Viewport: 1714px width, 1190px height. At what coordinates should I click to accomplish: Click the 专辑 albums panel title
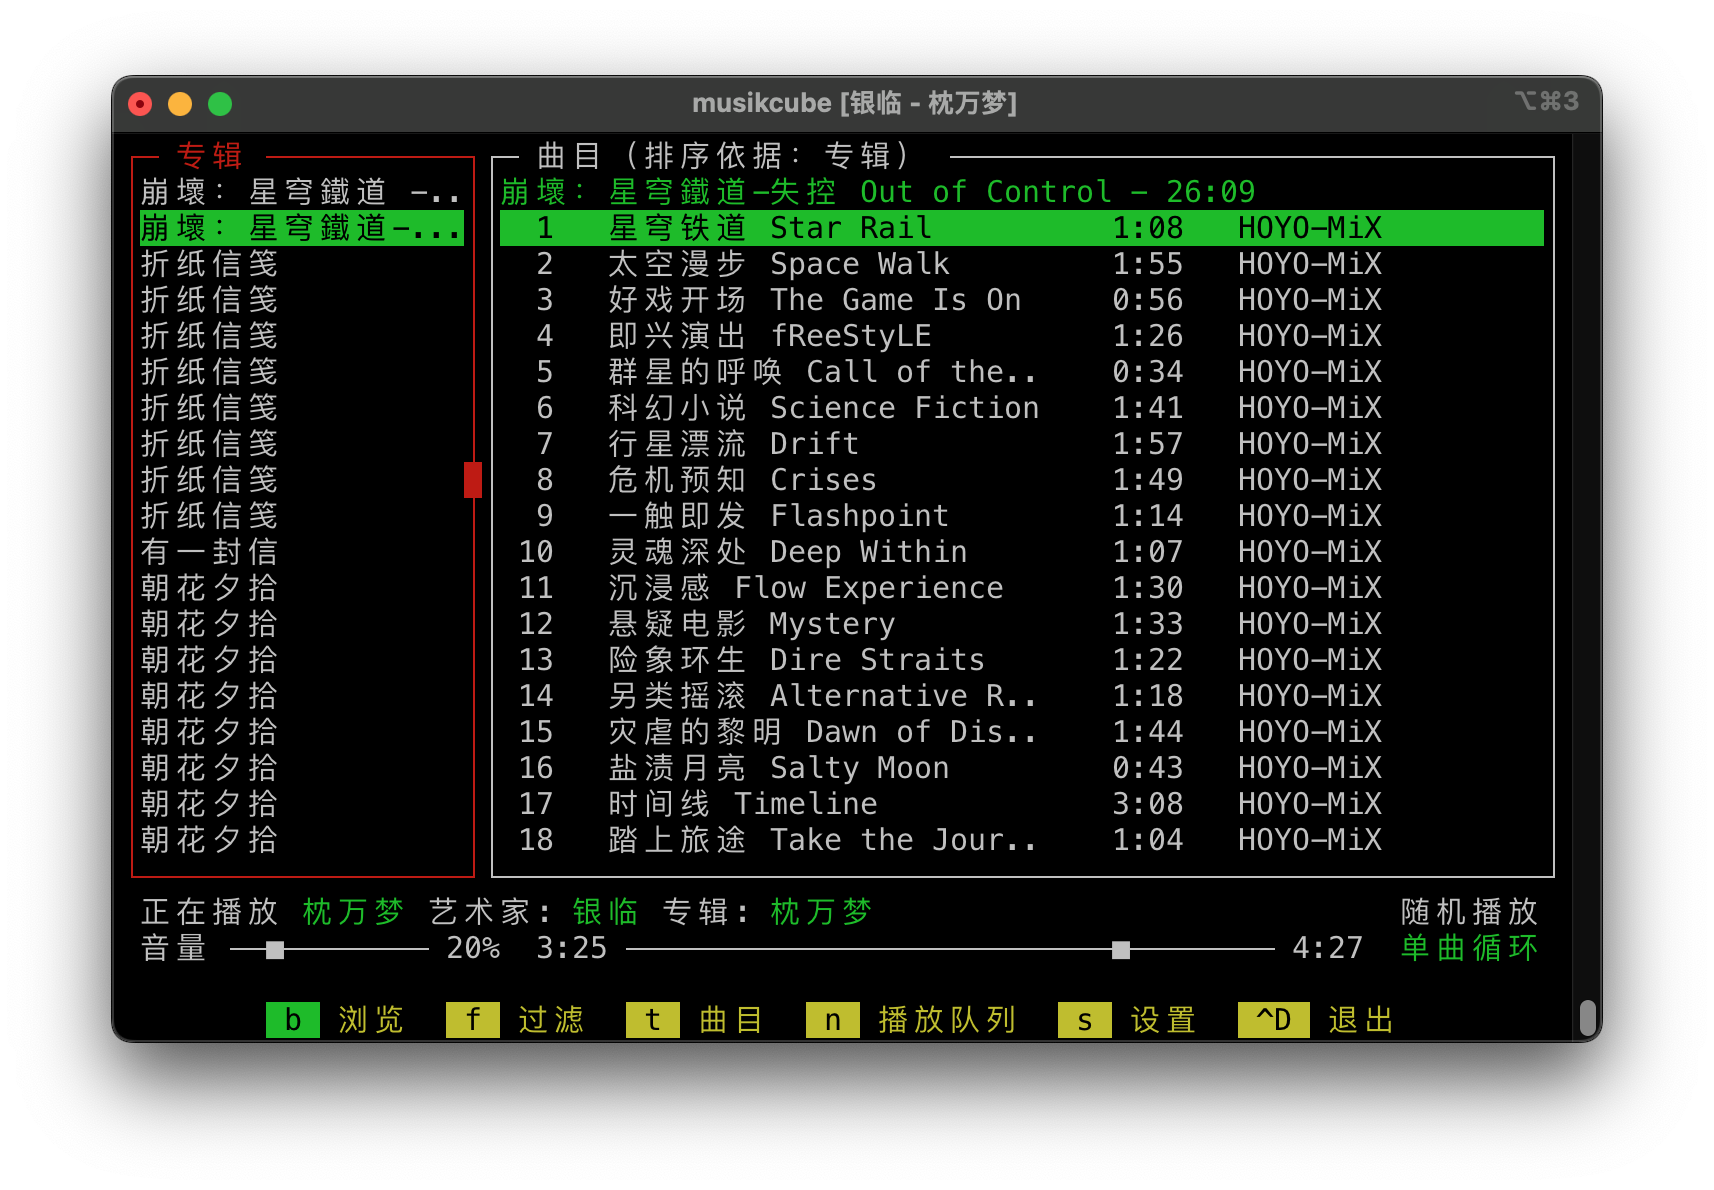coord(210,156)
